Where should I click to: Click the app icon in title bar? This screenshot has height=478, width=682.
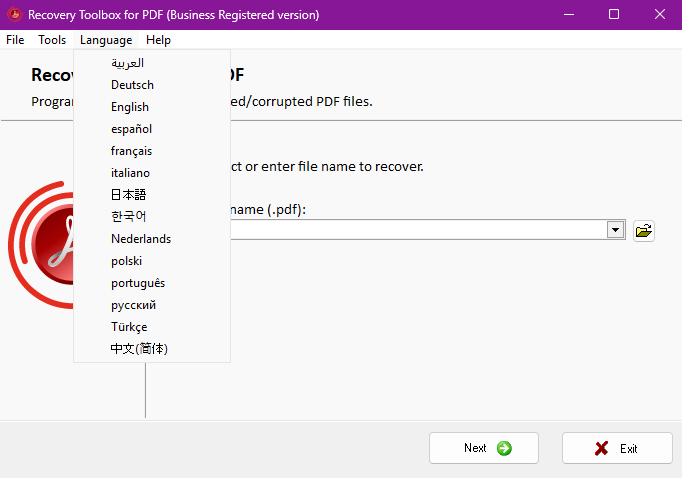[x=14, y=14]
